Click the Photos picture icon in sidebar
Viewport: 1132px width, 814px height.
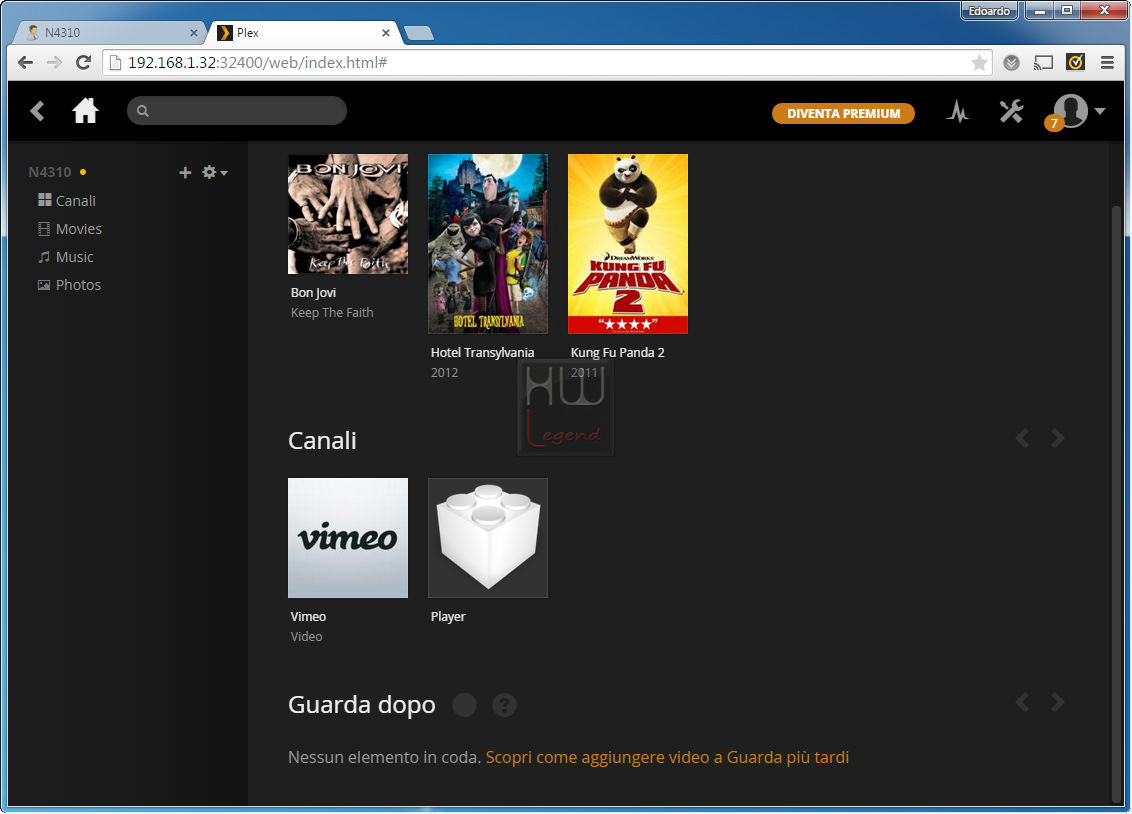44,285
